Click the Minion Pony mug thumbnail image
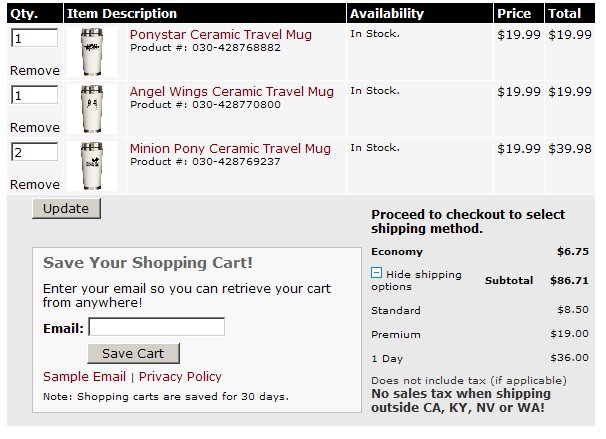 click(x=92, y=166)
